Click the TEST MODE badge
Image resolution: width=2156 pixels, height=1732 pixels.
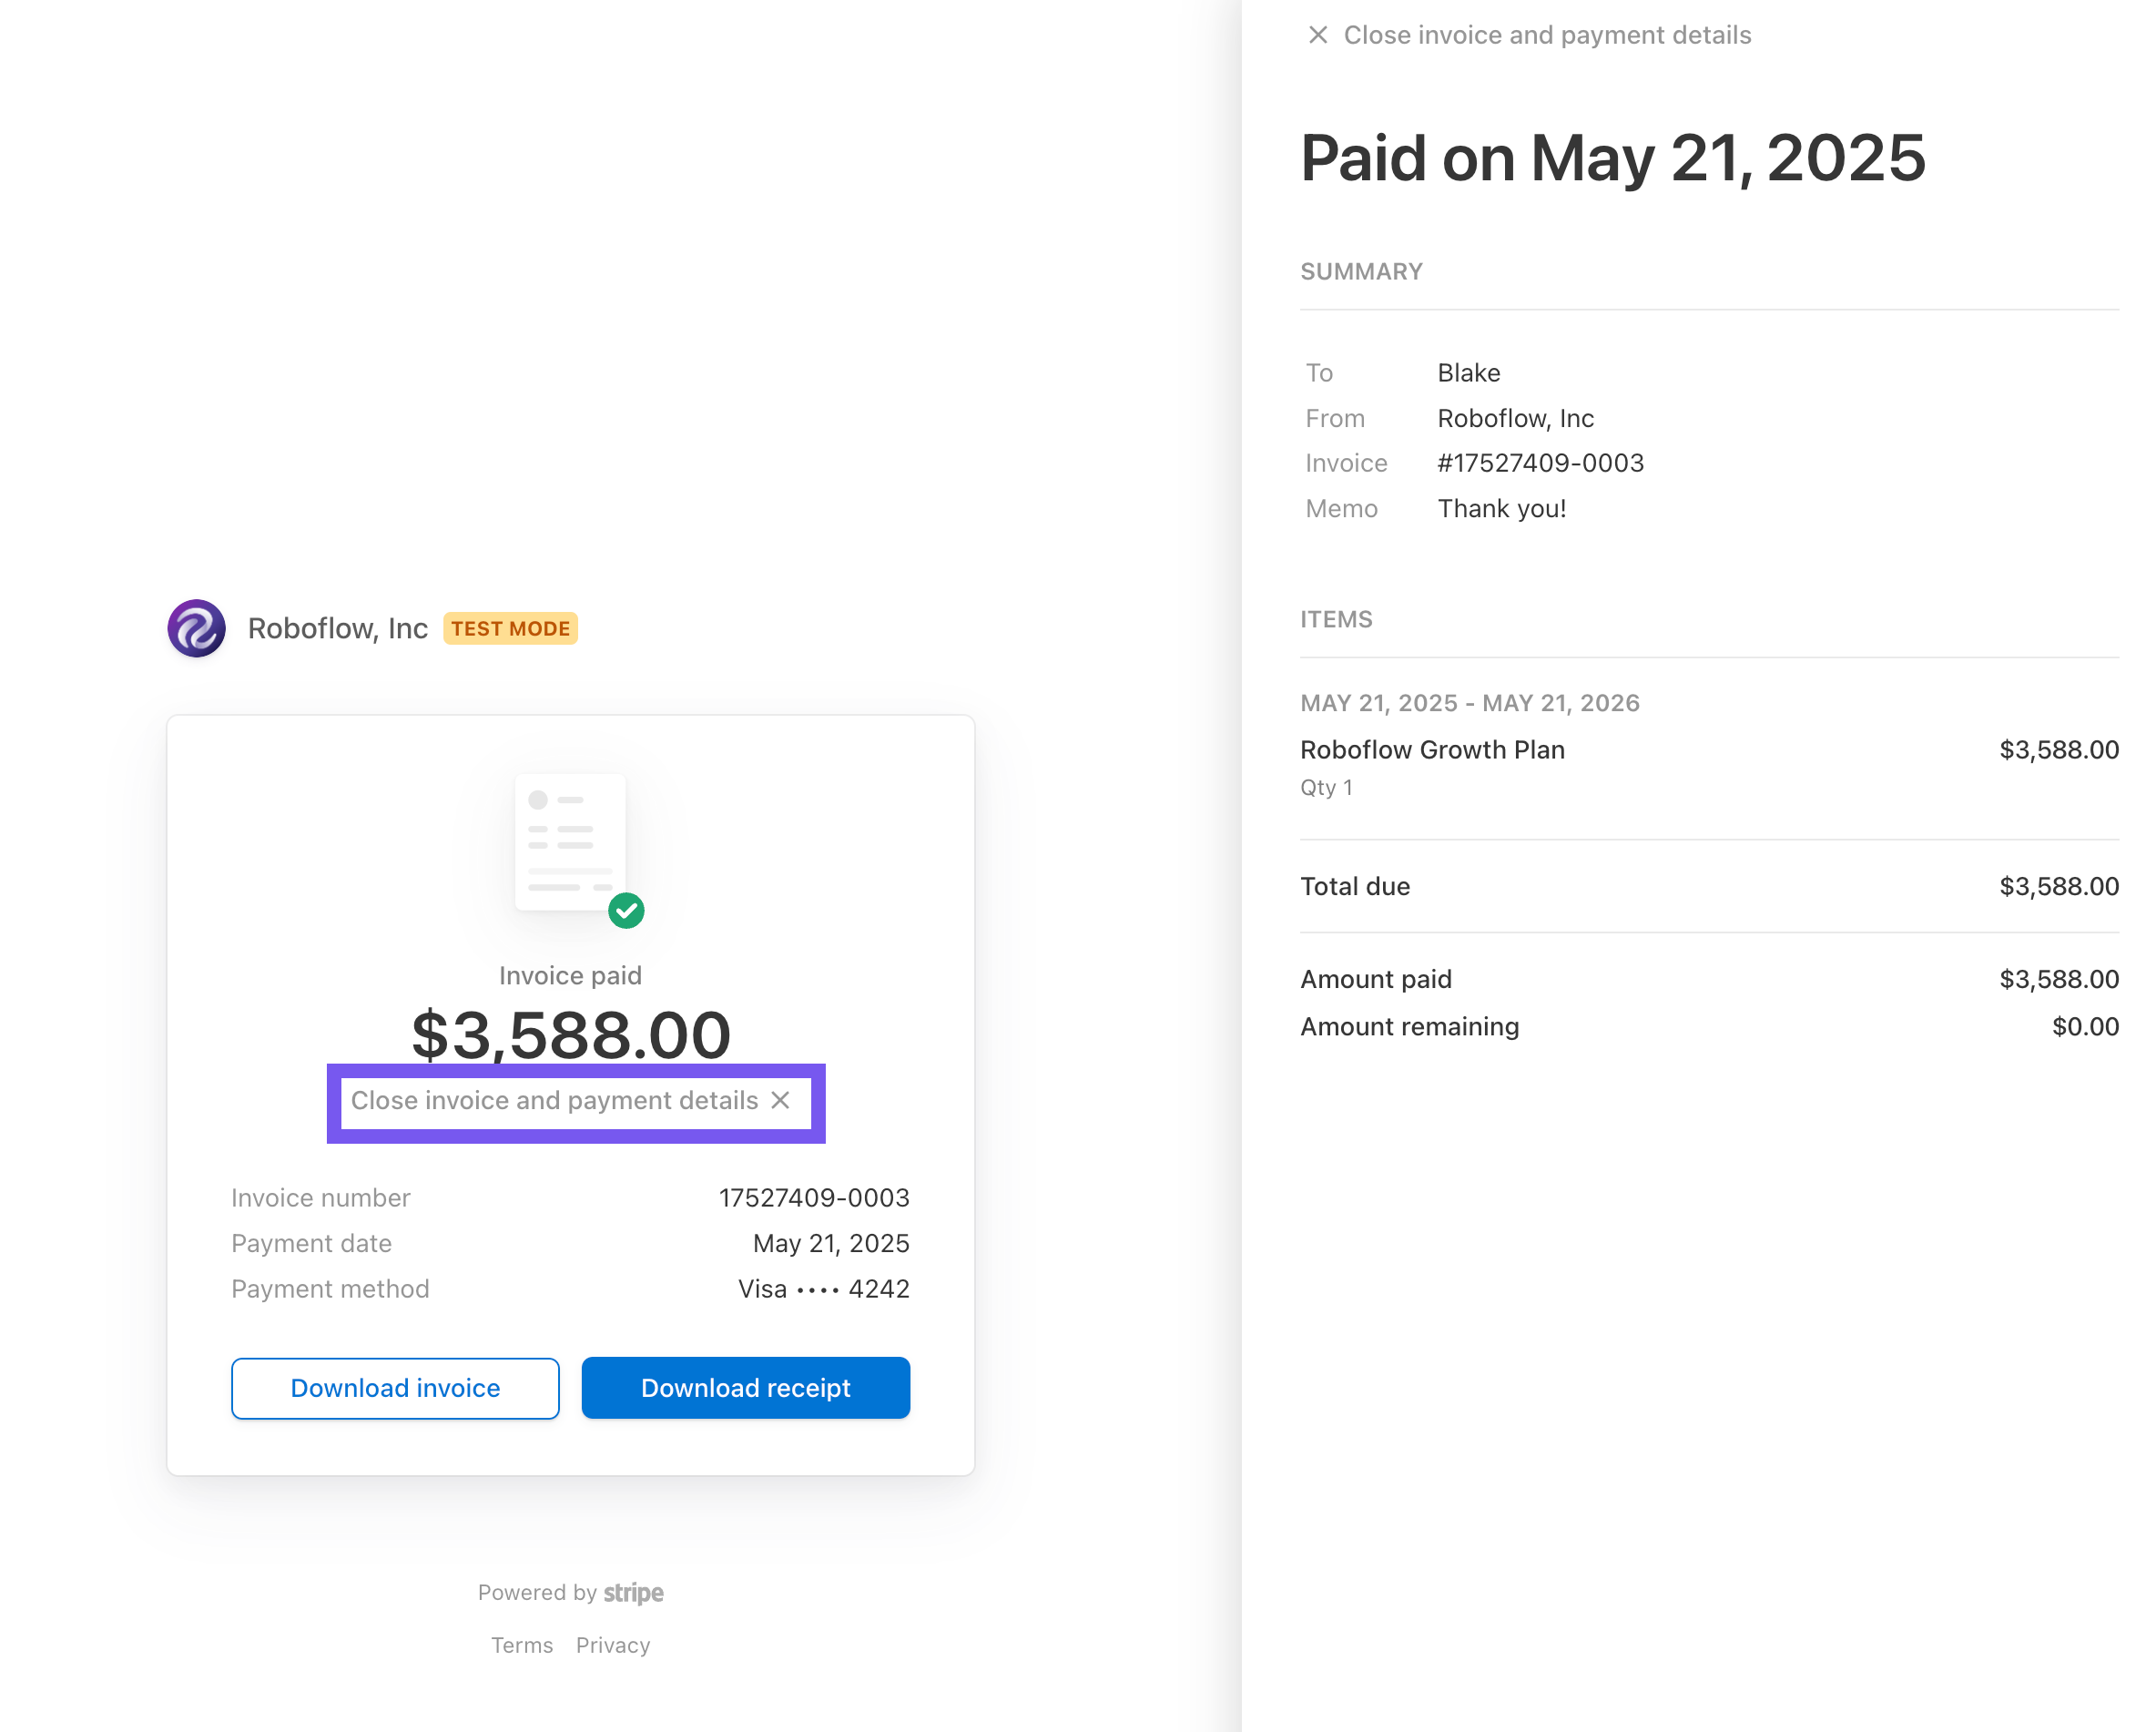point(510,628)
